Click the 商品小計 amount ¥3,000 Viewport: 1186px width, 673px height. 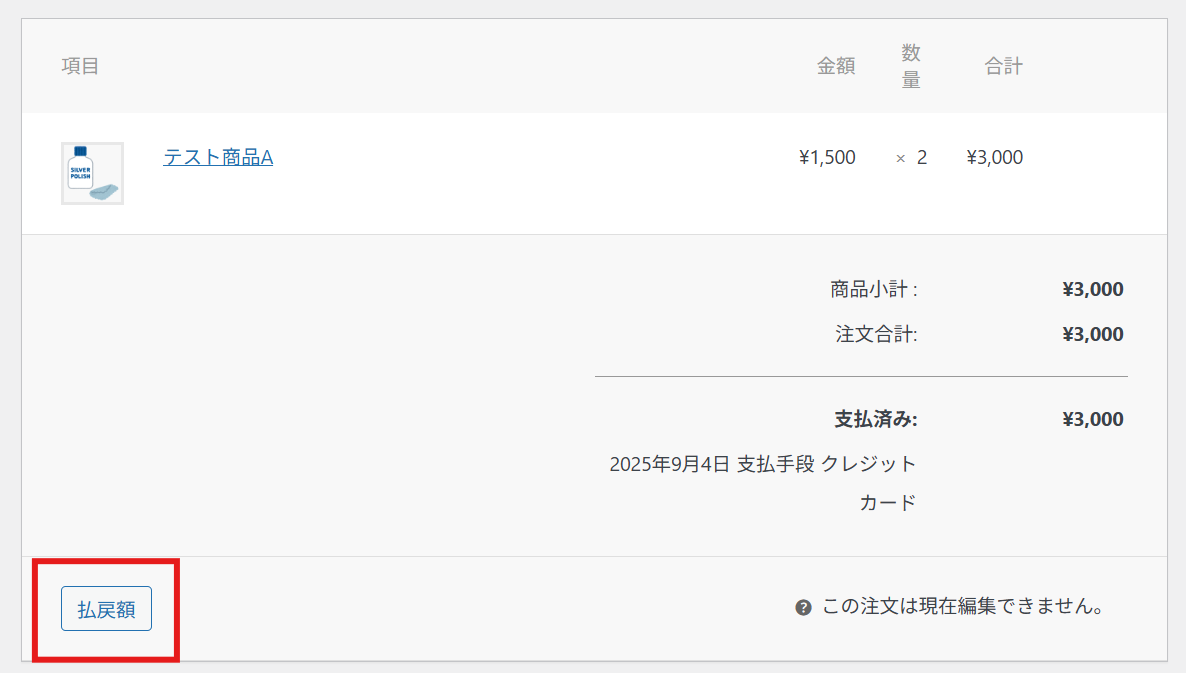(x=1092, y=290)
